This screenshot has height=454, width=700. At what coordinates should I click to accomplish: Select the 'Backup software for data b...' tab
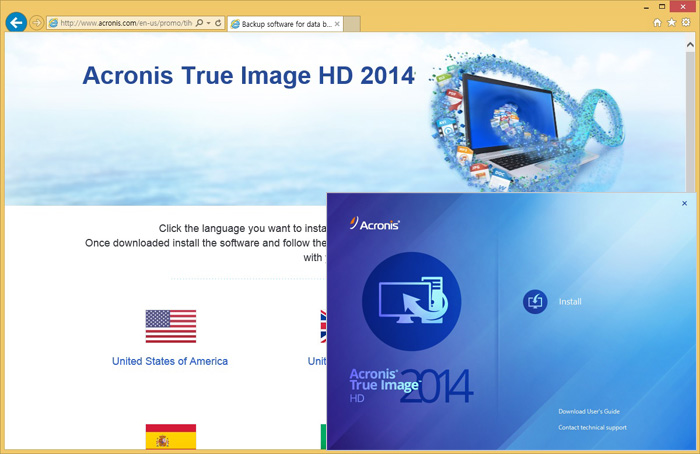285,24
